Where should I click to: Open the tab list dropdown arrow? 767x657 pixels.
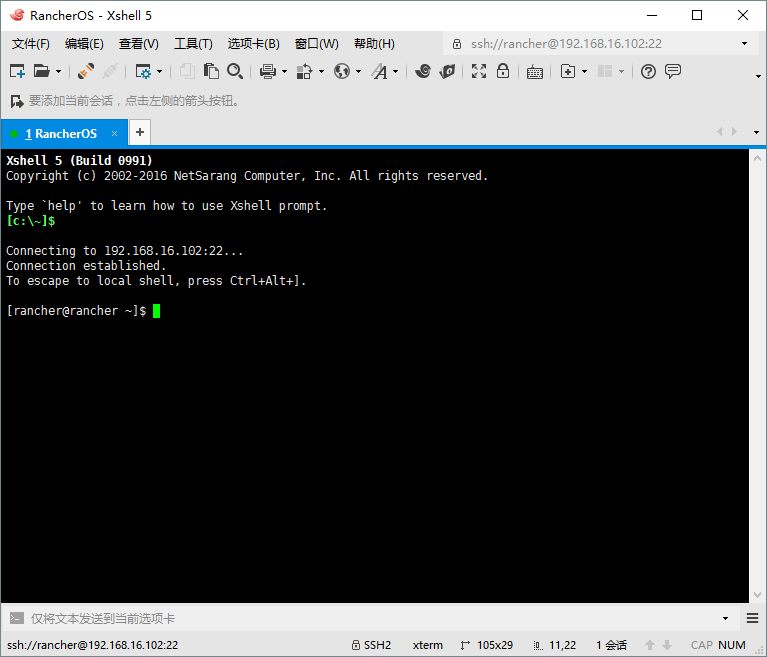click(x=756, y=132)
